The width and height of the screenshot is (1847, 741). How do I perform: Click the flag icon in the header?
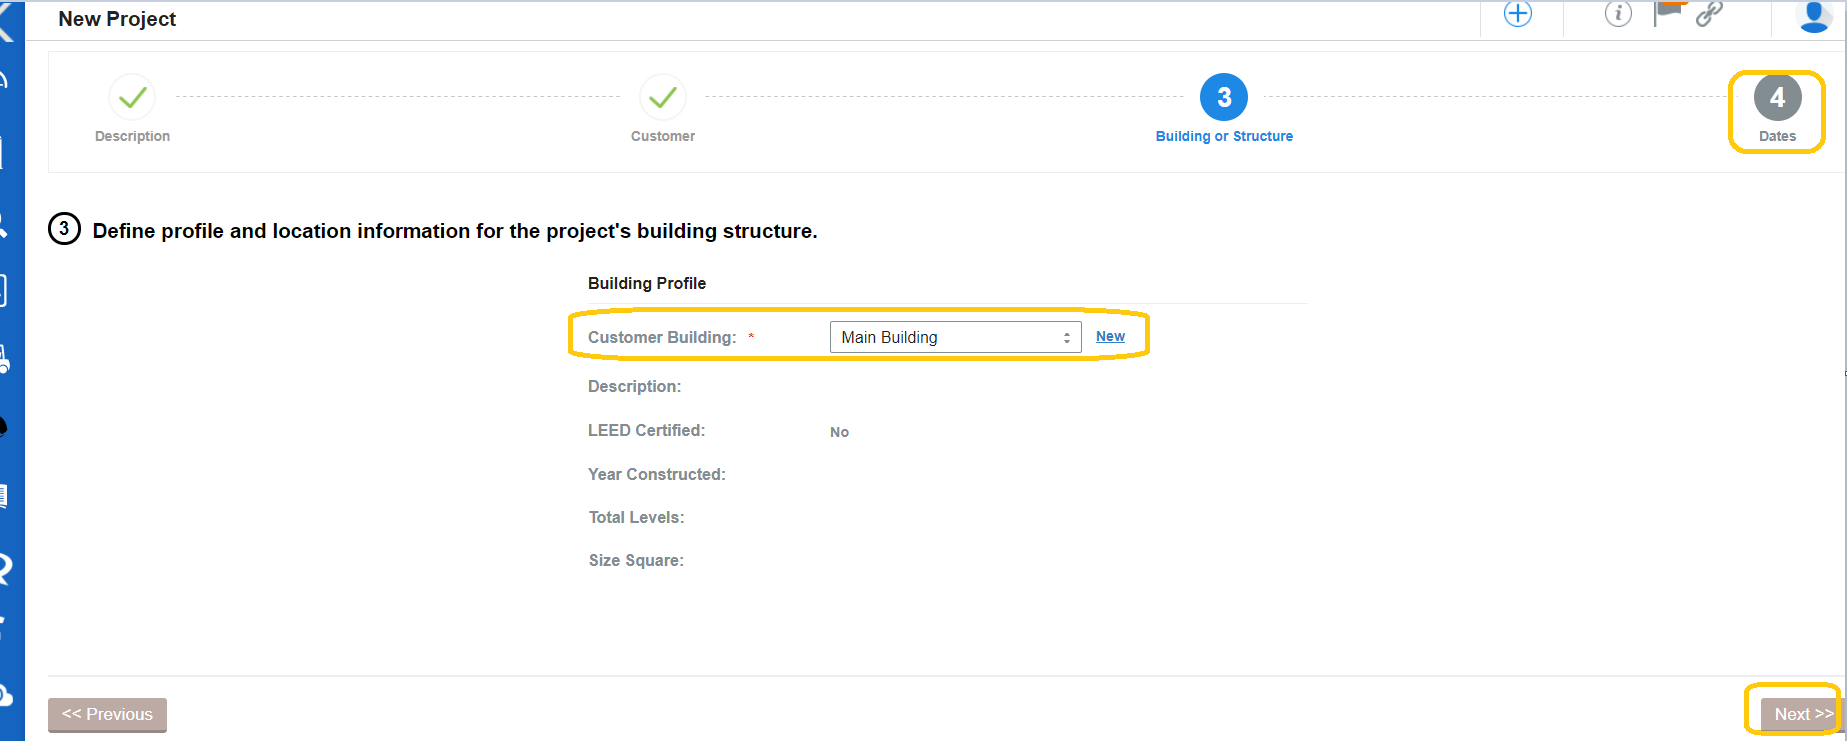click(x=1669, y=13)
